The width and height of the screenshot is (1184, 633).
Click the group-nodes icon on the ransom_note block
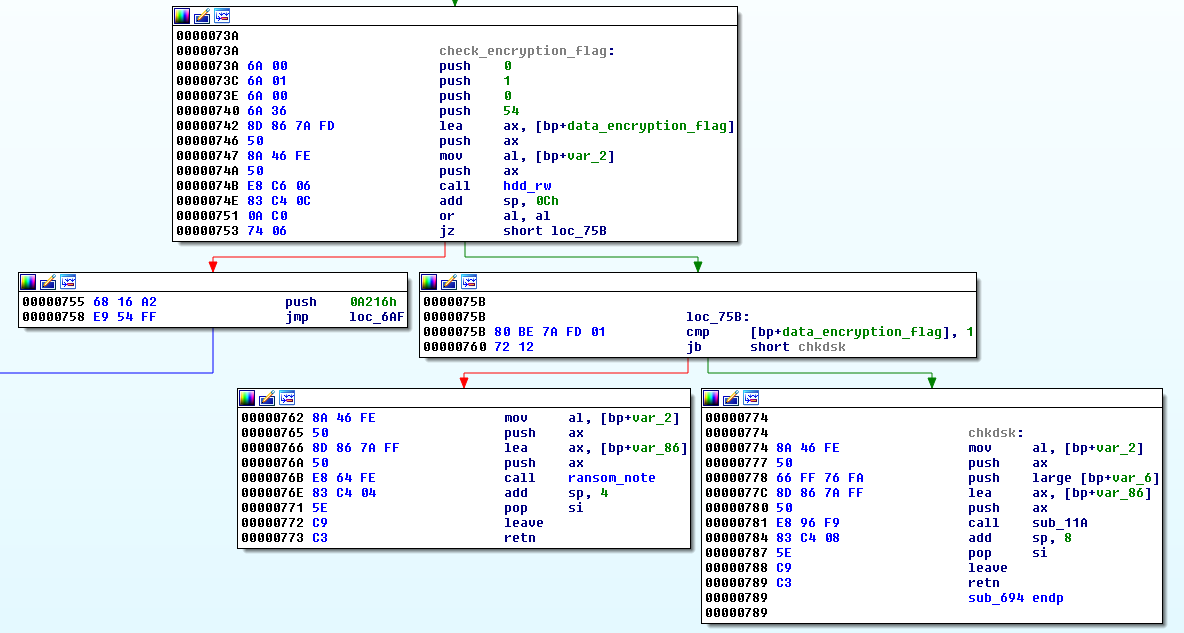[x=286, y=397]
